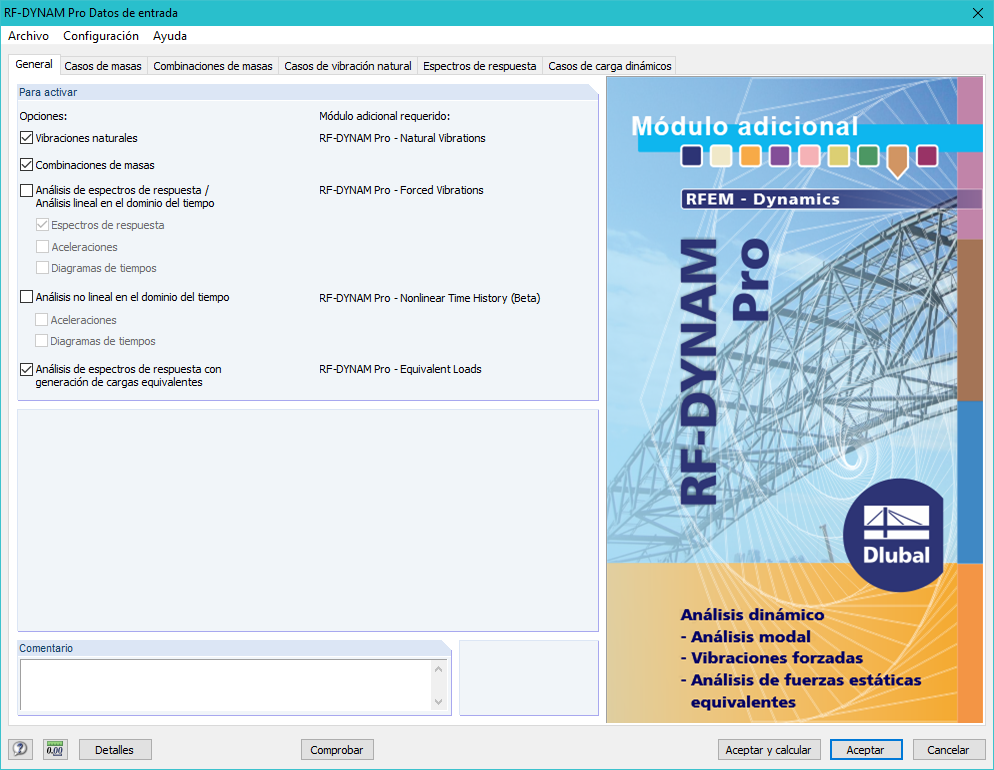Check Aceleraciones under linear time analysis
The height and width of the screenshot is (770, 994).
point(42,247)
